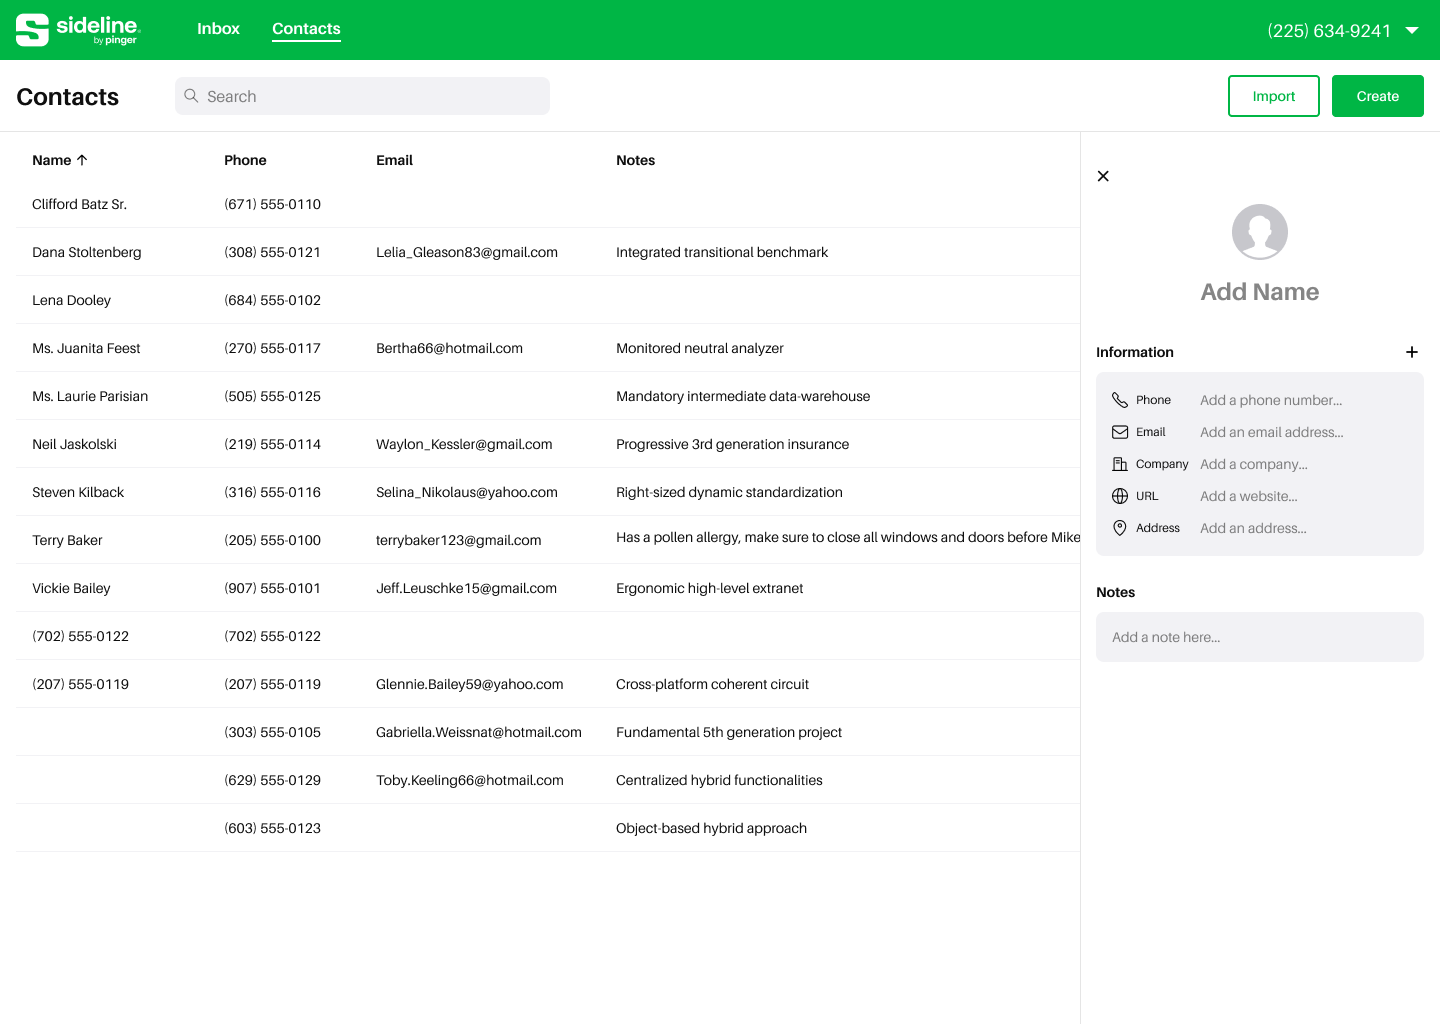Click the Import button
The width and height of the screenshot is (1440, 1024).
tap(1274, 96)
